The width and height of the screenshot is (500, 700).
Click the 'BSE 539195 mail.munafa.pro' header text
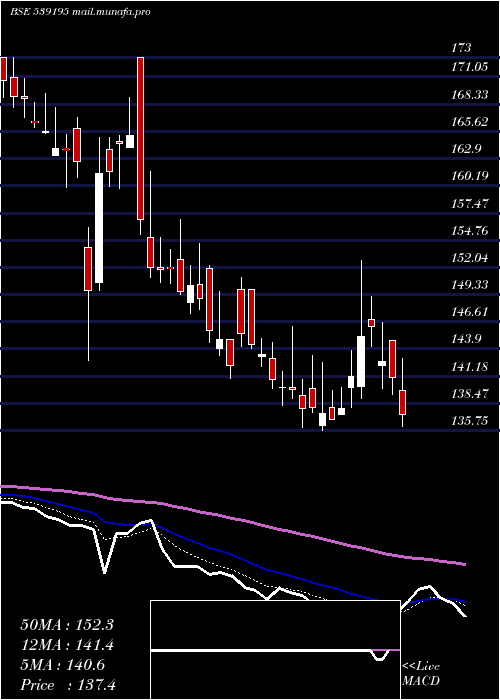80,12
